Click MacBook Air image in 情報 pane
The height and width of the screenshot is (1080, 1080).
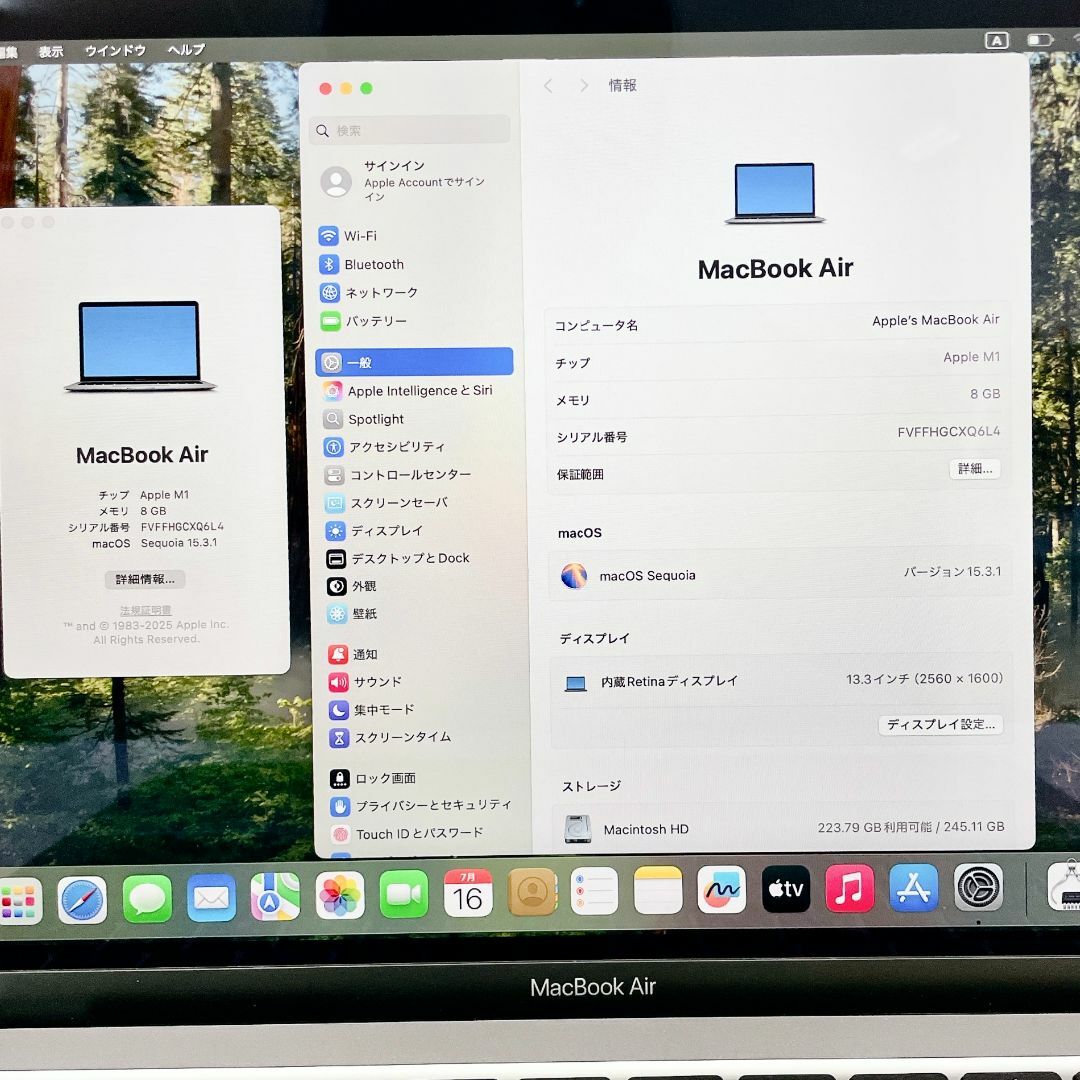[x=775, y=194]
